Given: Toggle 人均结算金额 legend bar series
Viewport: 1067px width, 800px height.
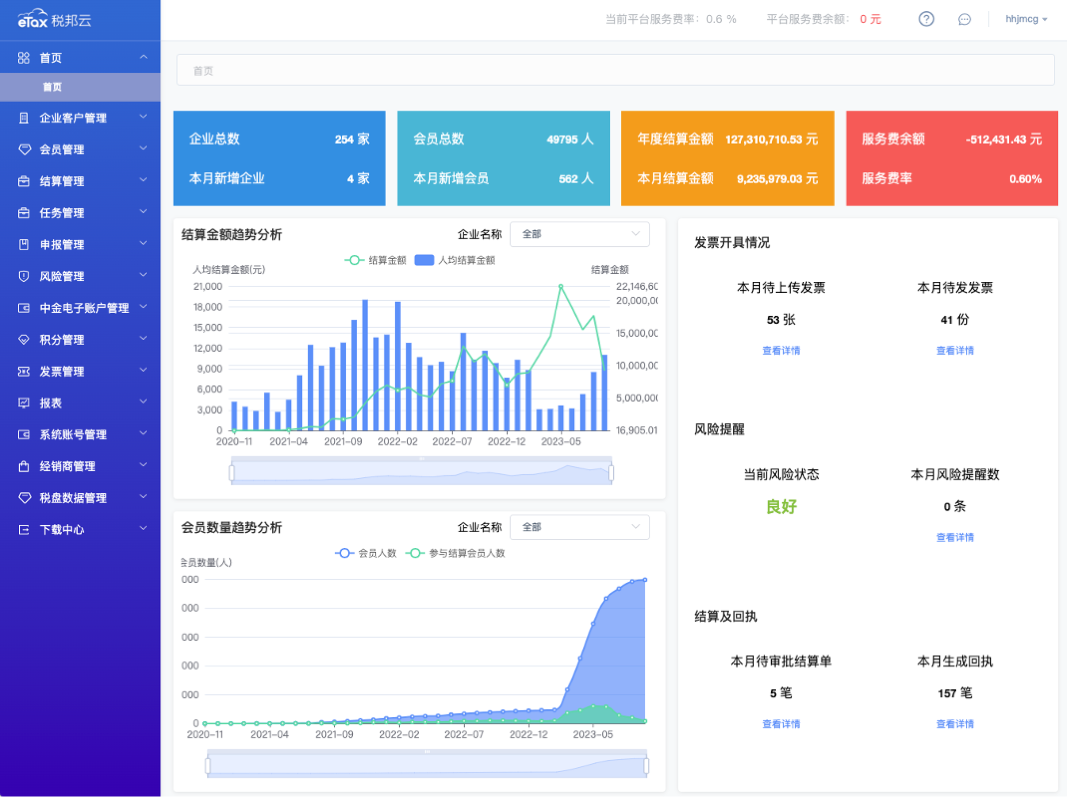Looking at the screenshot, I should [454, 260].
